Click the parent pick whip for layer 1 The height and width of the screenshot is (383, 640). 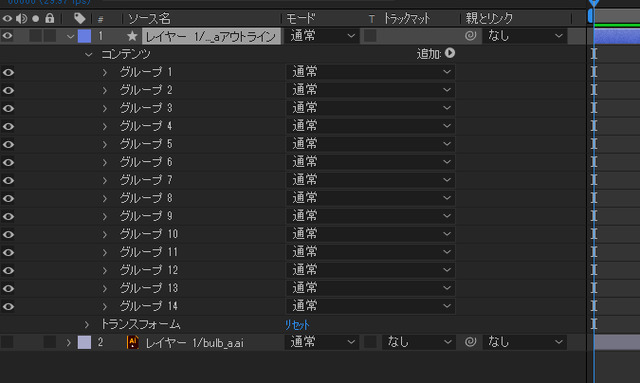pos(470,36)
